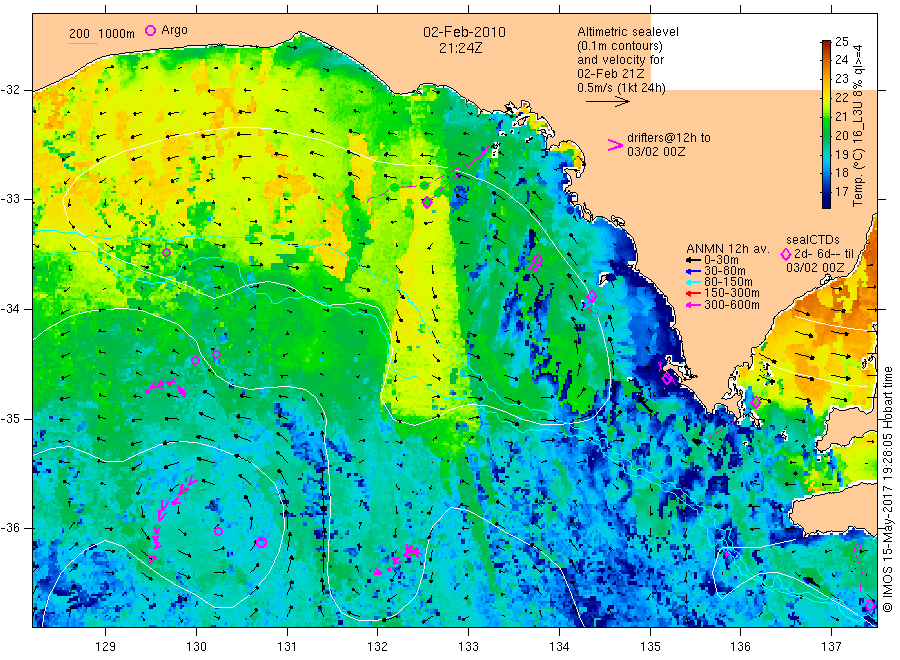The height and width of the screenshot is (660, 900).
Task: Click the 'drifters@12h to' legend text
Action: coord(669,138)
